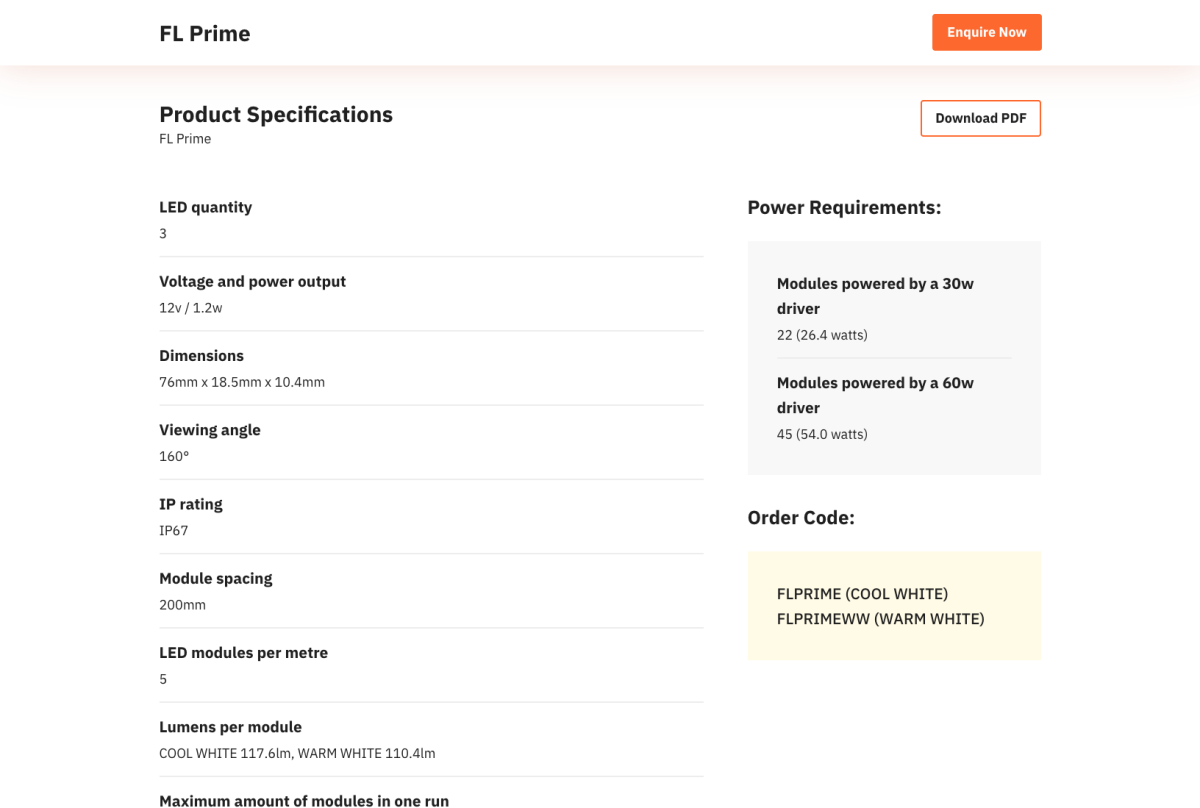Click the IP67 rating value
This screenshot has height=808, width=1200.
tap(173, 530)
